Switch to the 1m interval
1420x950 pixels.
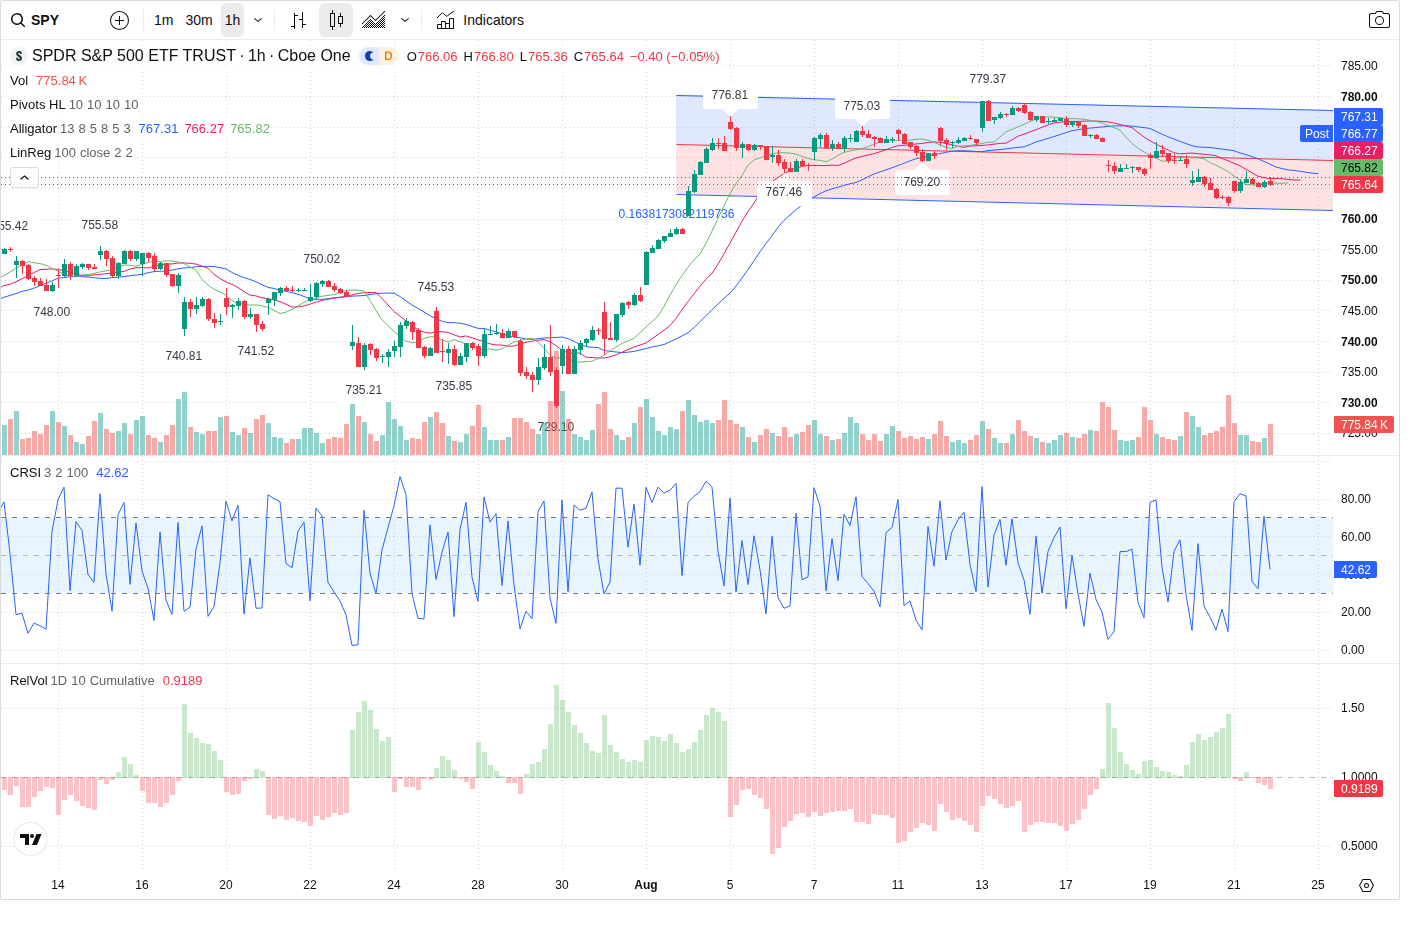pyautogui.click(x=164, y=20)
